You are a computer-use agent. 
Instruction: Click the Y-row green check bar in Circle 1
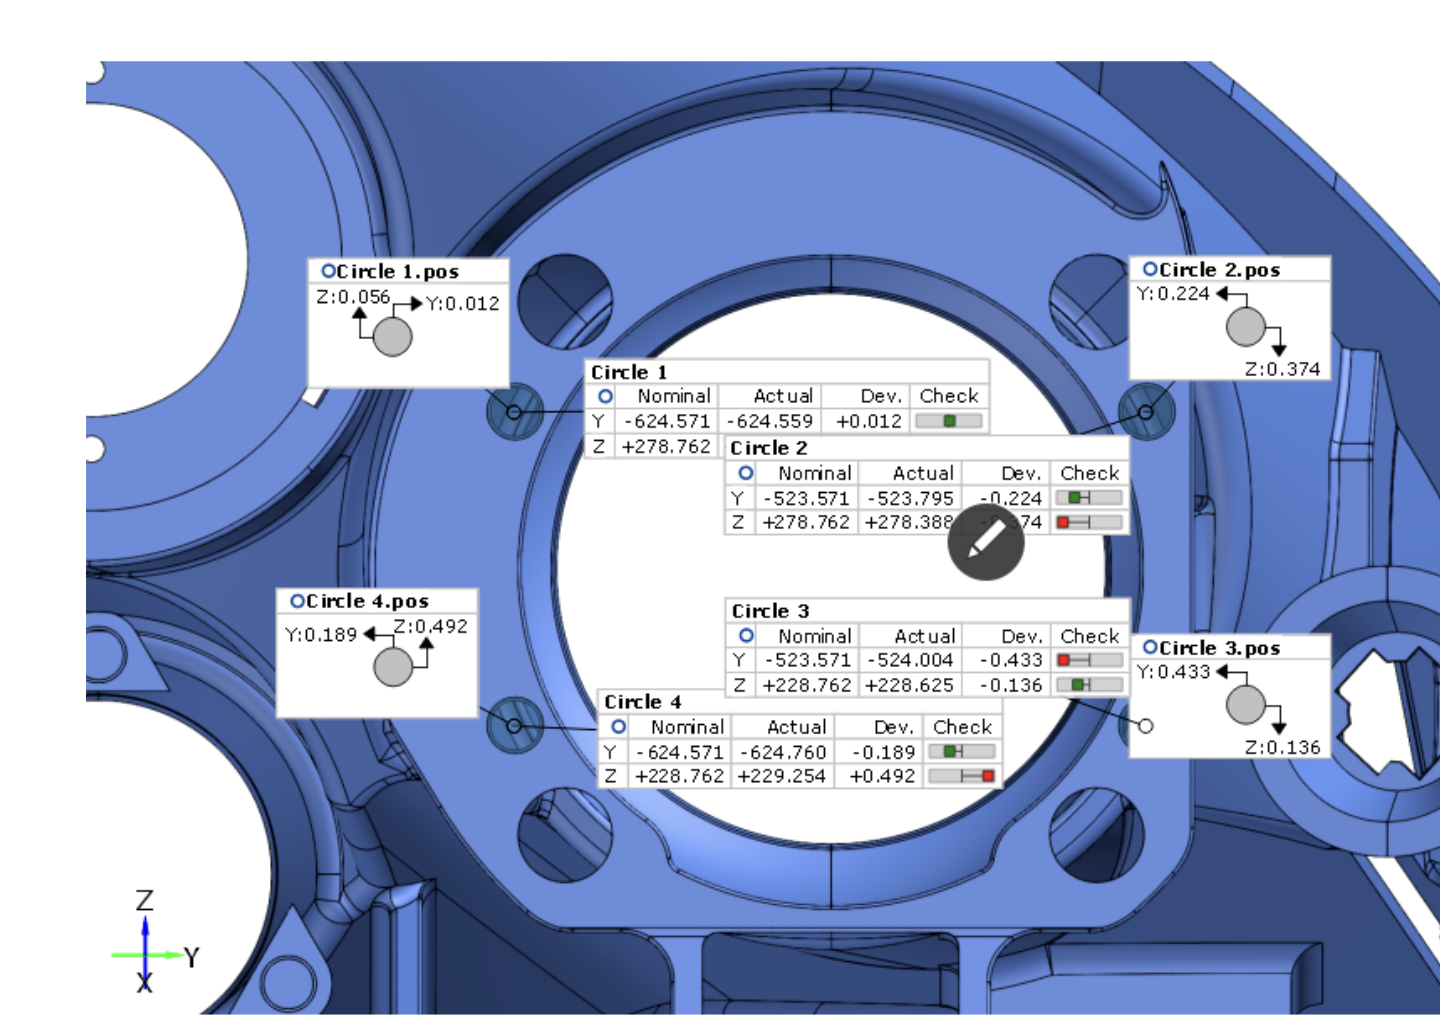[x=948, y=421]
